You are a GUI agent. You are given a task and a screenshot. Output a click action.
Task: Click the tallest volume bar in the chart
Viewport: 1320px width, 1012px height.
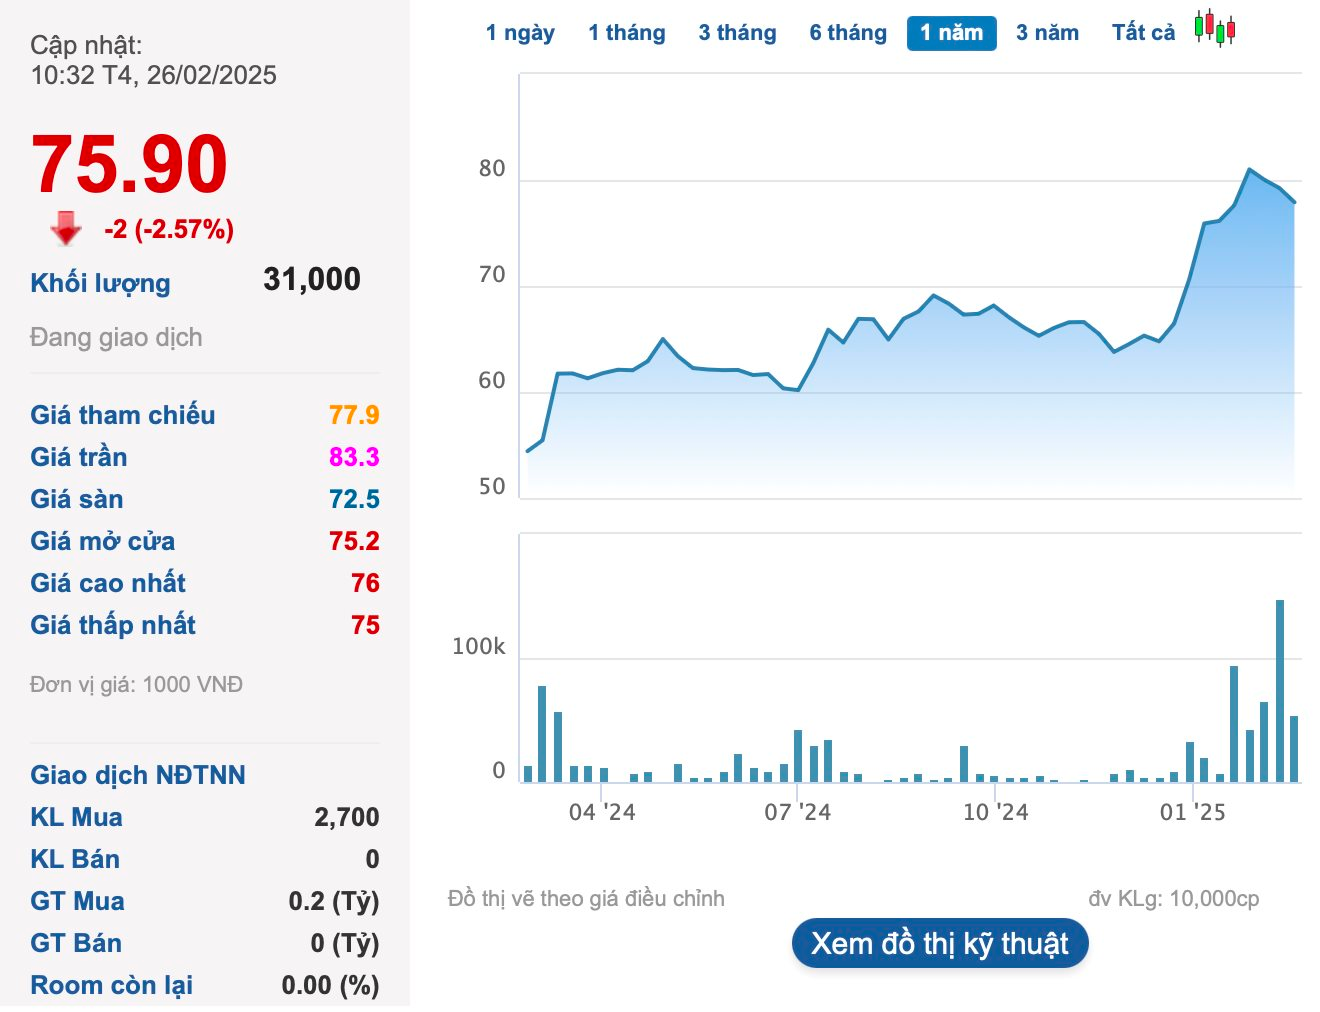1280,690
